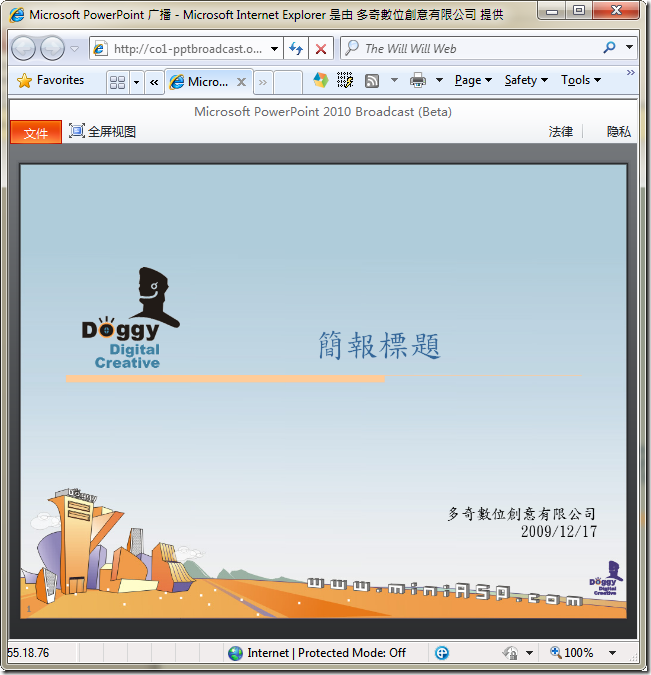Open the 文件 file tab
This screenshot has width=651, height=675.
[x=36, y=132]
